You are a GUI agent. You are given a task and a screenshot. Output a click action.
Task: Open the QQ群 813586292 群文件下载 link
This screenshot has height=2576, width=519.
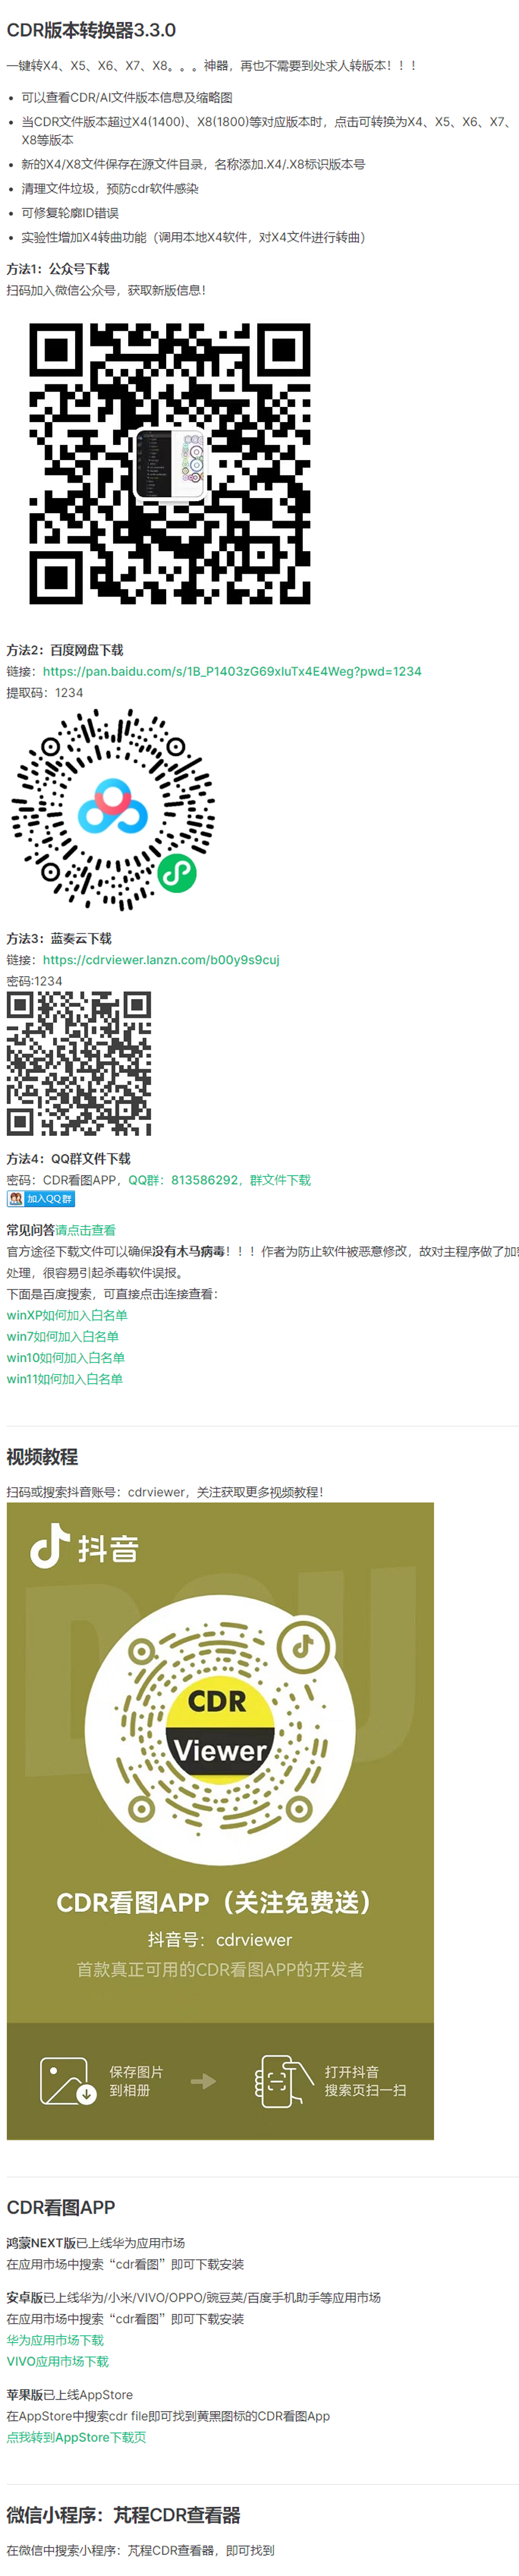coord(219,1180)
